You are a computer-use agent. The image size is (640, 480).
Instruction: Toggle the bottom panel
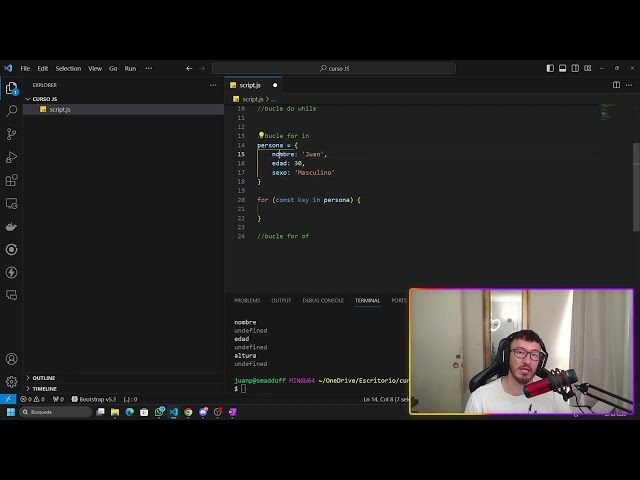pyautogui.click(x=562, y=68)
